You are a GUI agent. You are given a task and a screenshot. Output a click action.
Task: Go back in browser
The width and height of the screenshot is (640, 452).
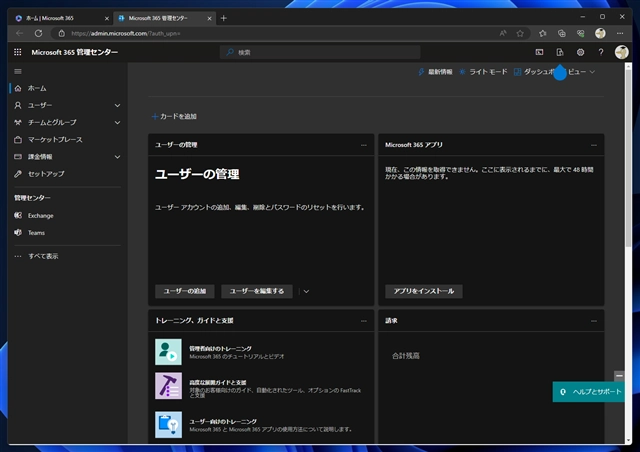[x=19, y=33]
